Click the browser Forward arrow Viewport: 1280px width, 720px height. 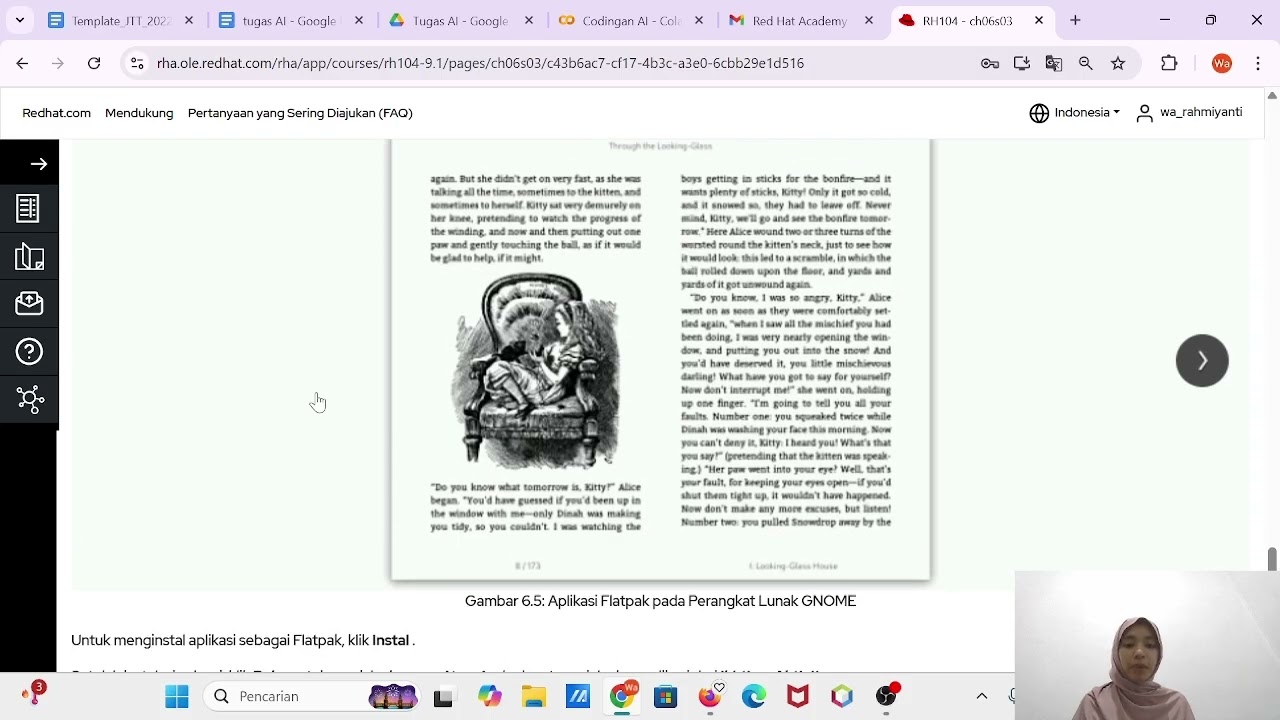[58, 63]
